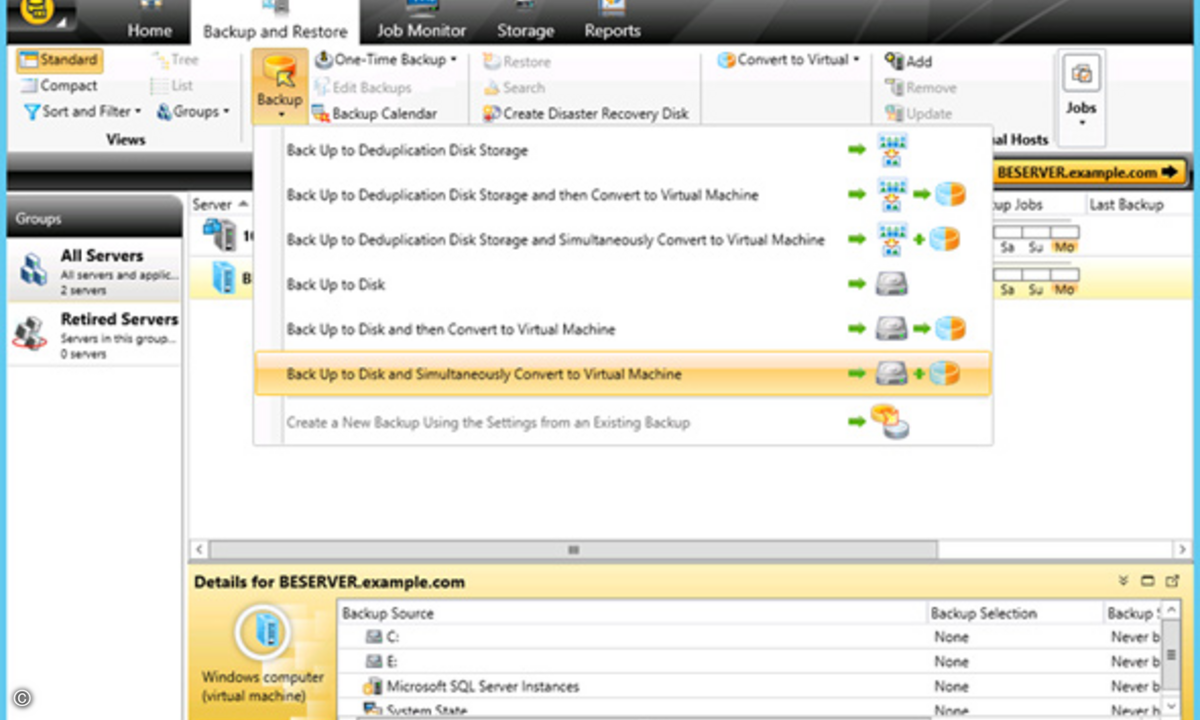Image resolution: width=1200 pixels, height=720 pixels.
Task: Open One-Time Backup dropdown
Action: pos(385,60)
